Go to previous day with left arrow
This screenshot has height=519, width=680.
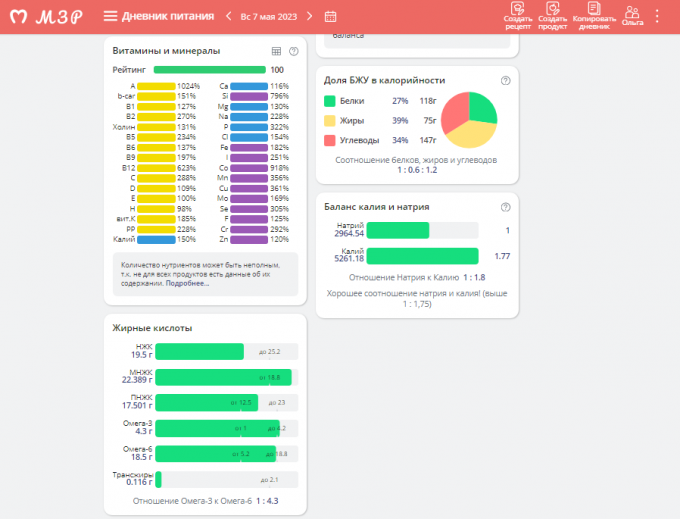(x=229, y=17)
